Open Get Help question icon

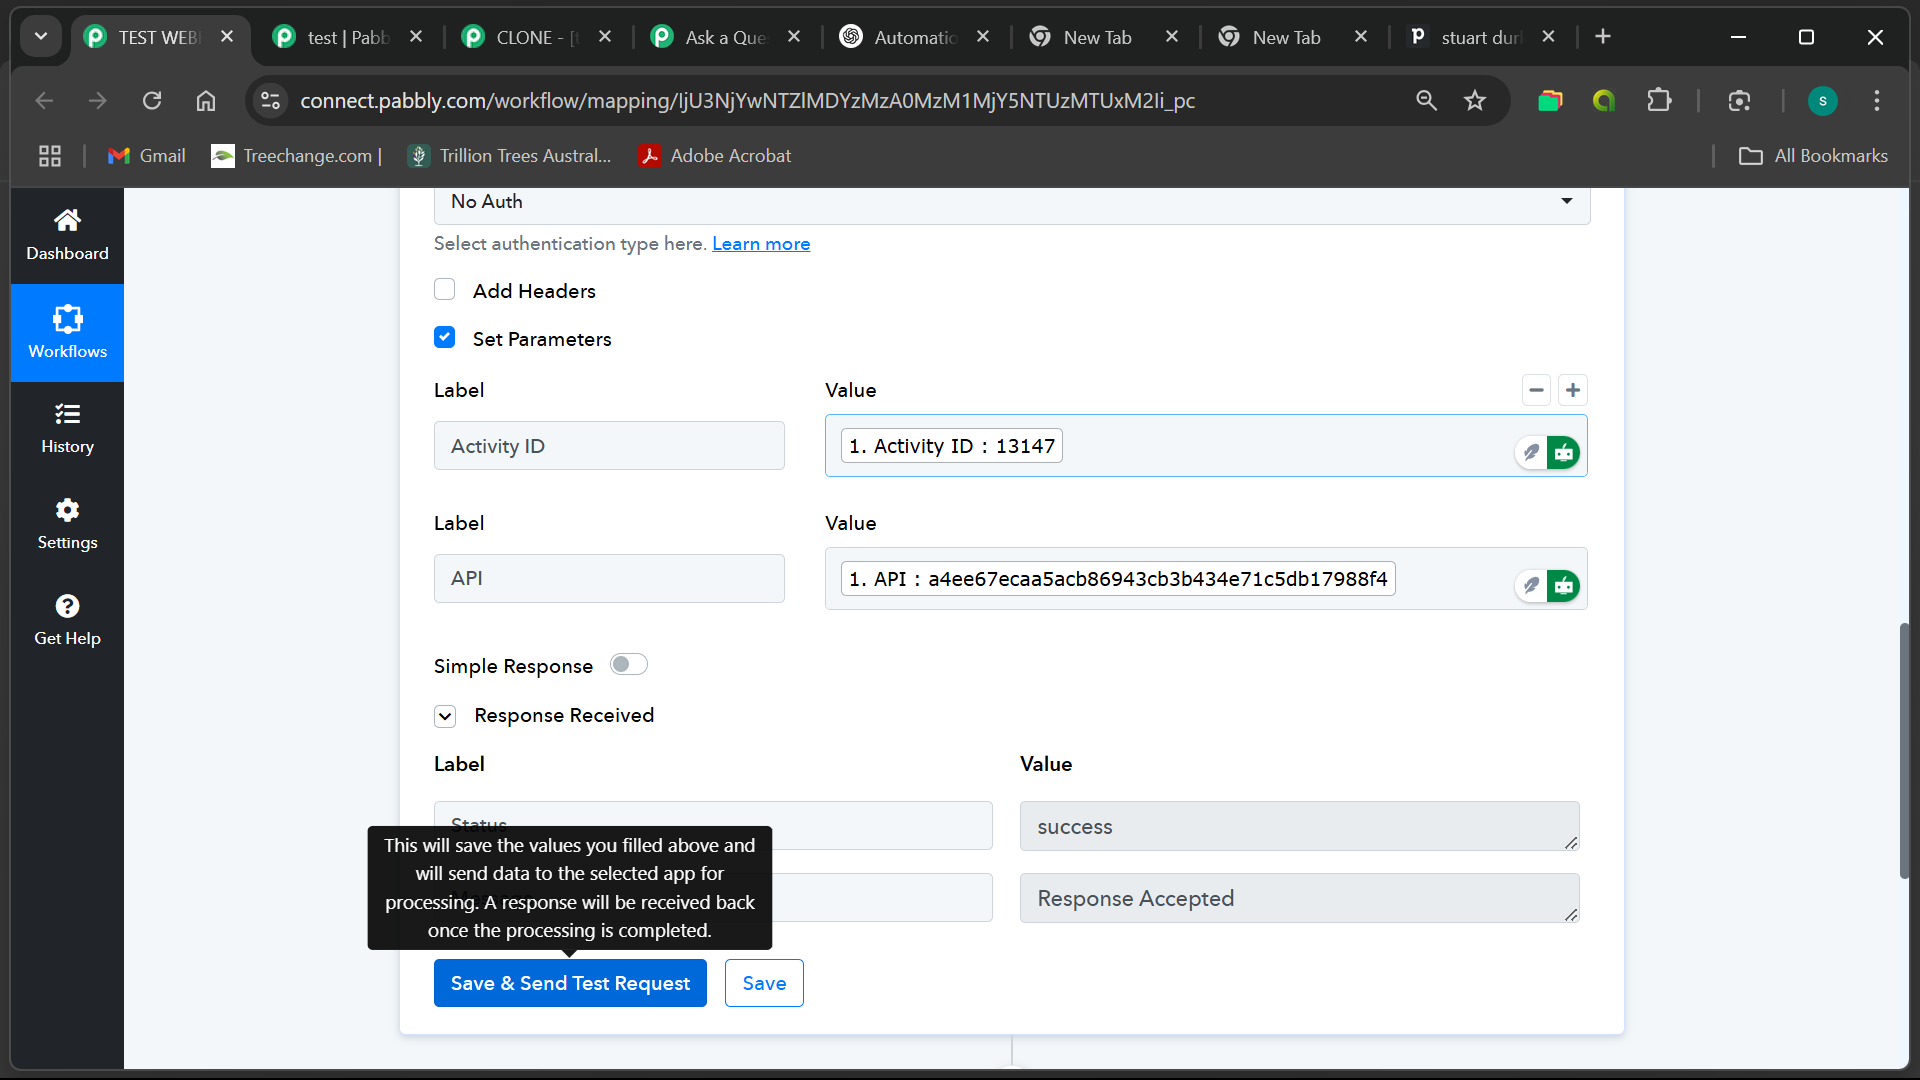pyautogui.click(x=67, y=606)
